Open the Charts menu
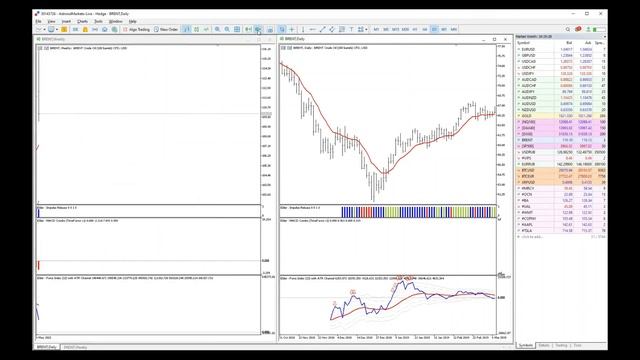This screenshot has width=640, height=360. [x=82, y=21]
